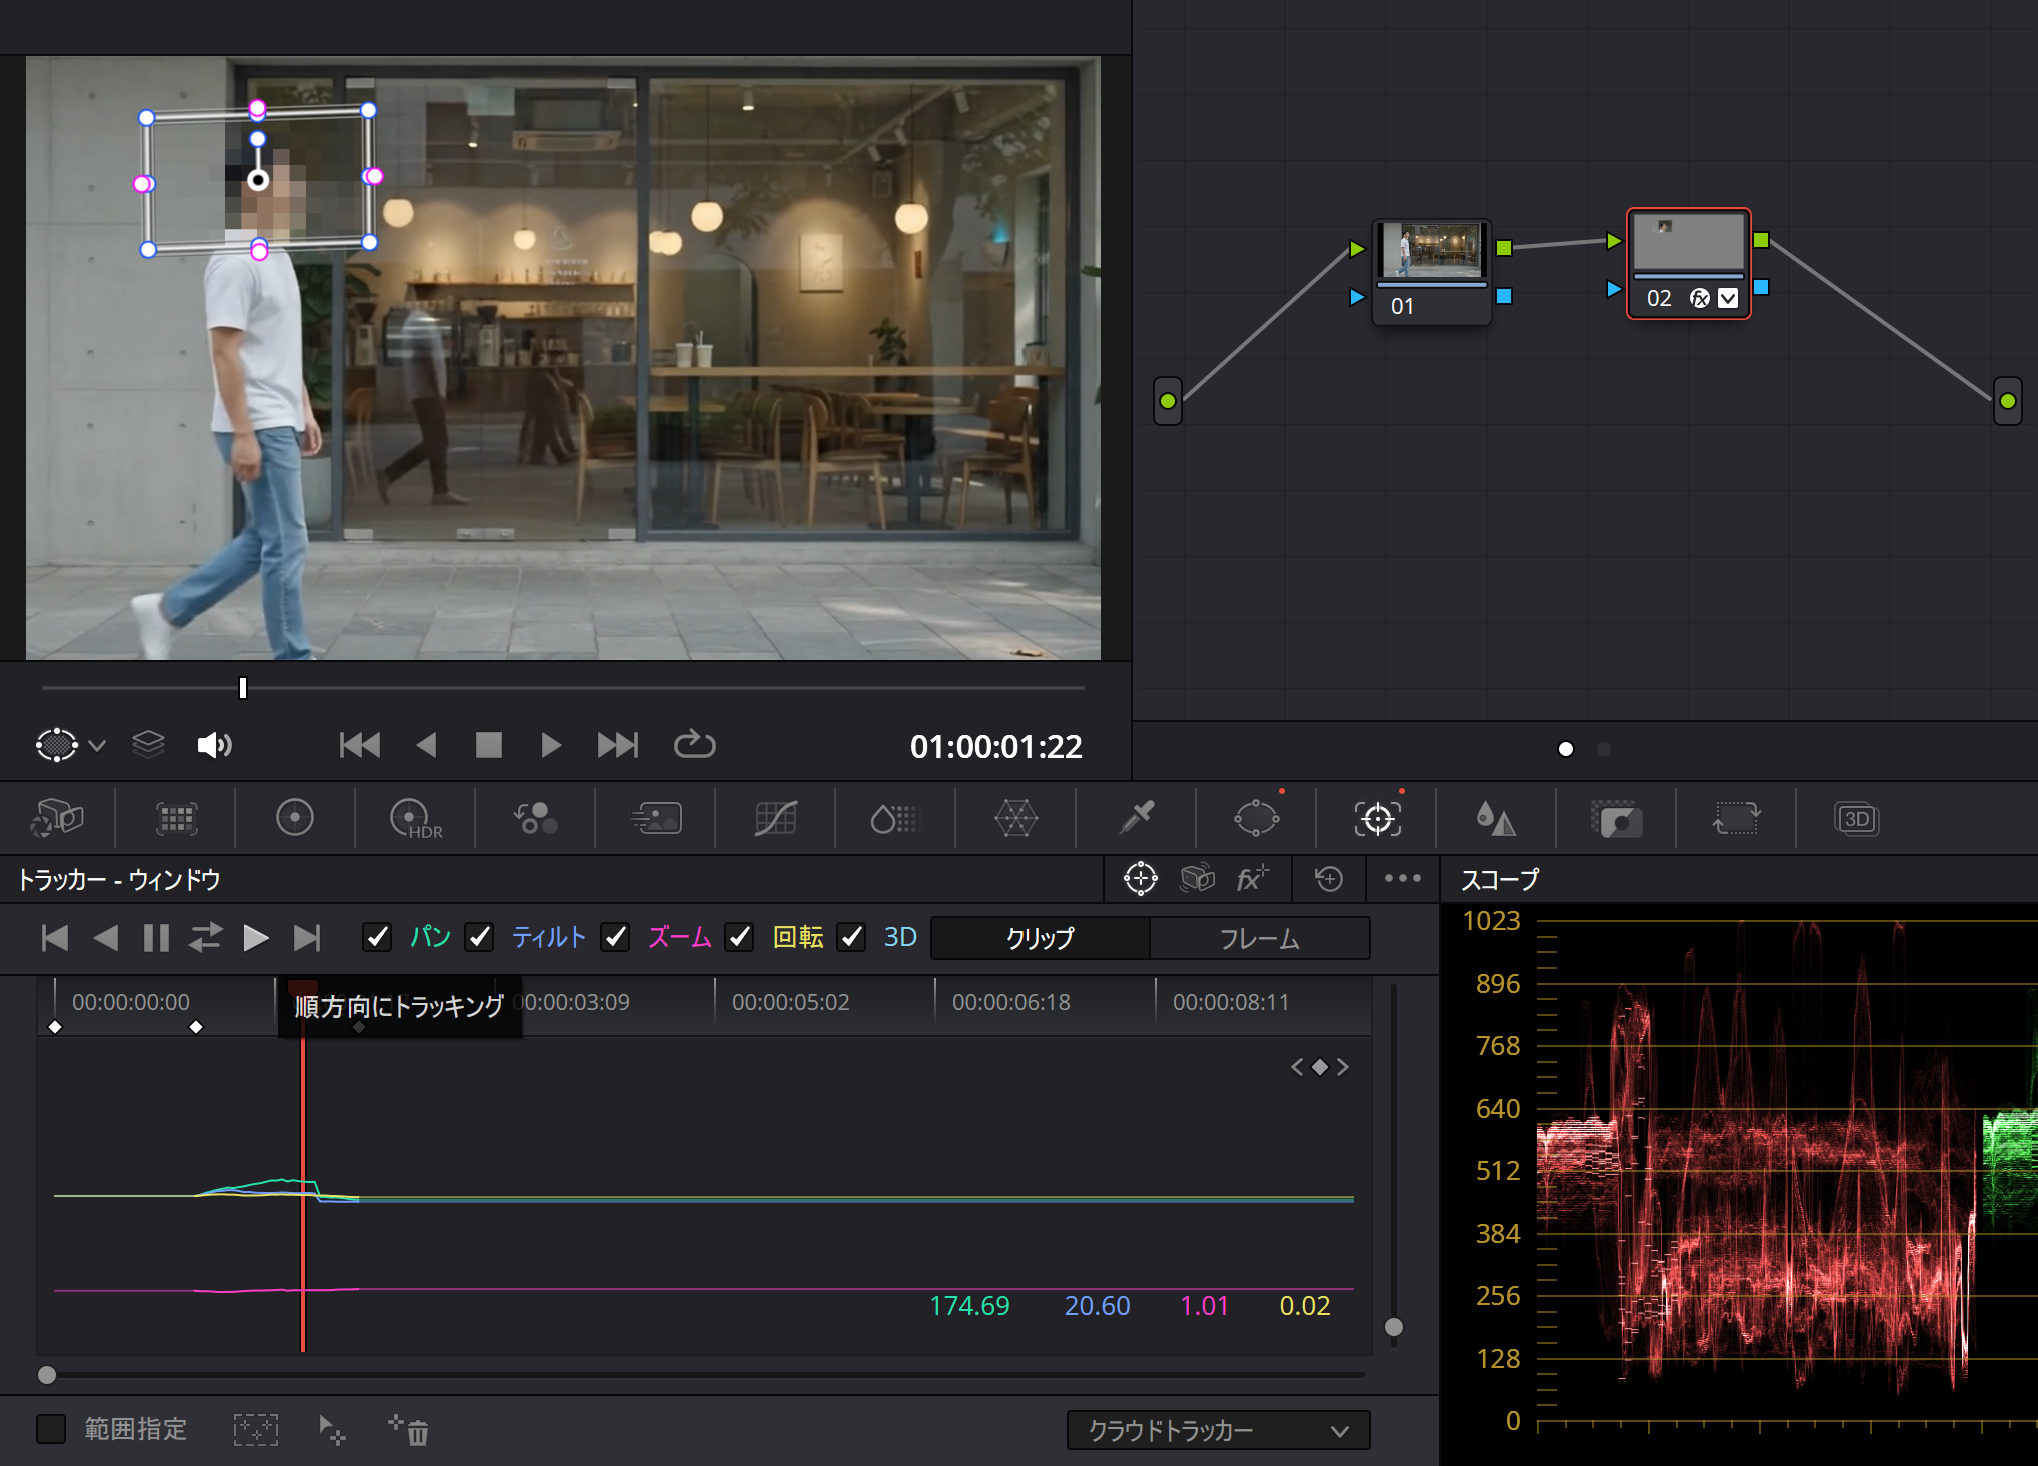The height and width of the screenshot is (1466, 2038).
Task: Track forward with the play button
Action: click(256, 937)
